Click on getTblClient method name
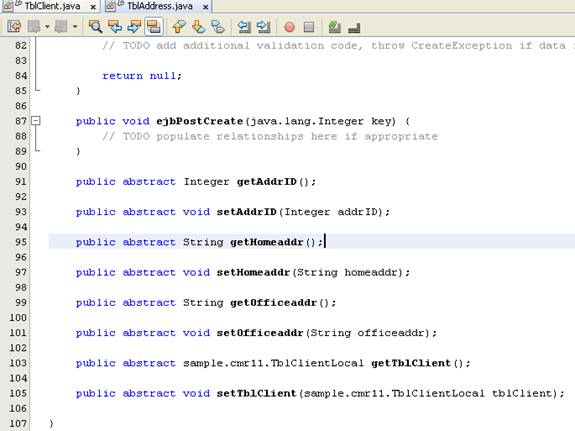 point(411,363)
